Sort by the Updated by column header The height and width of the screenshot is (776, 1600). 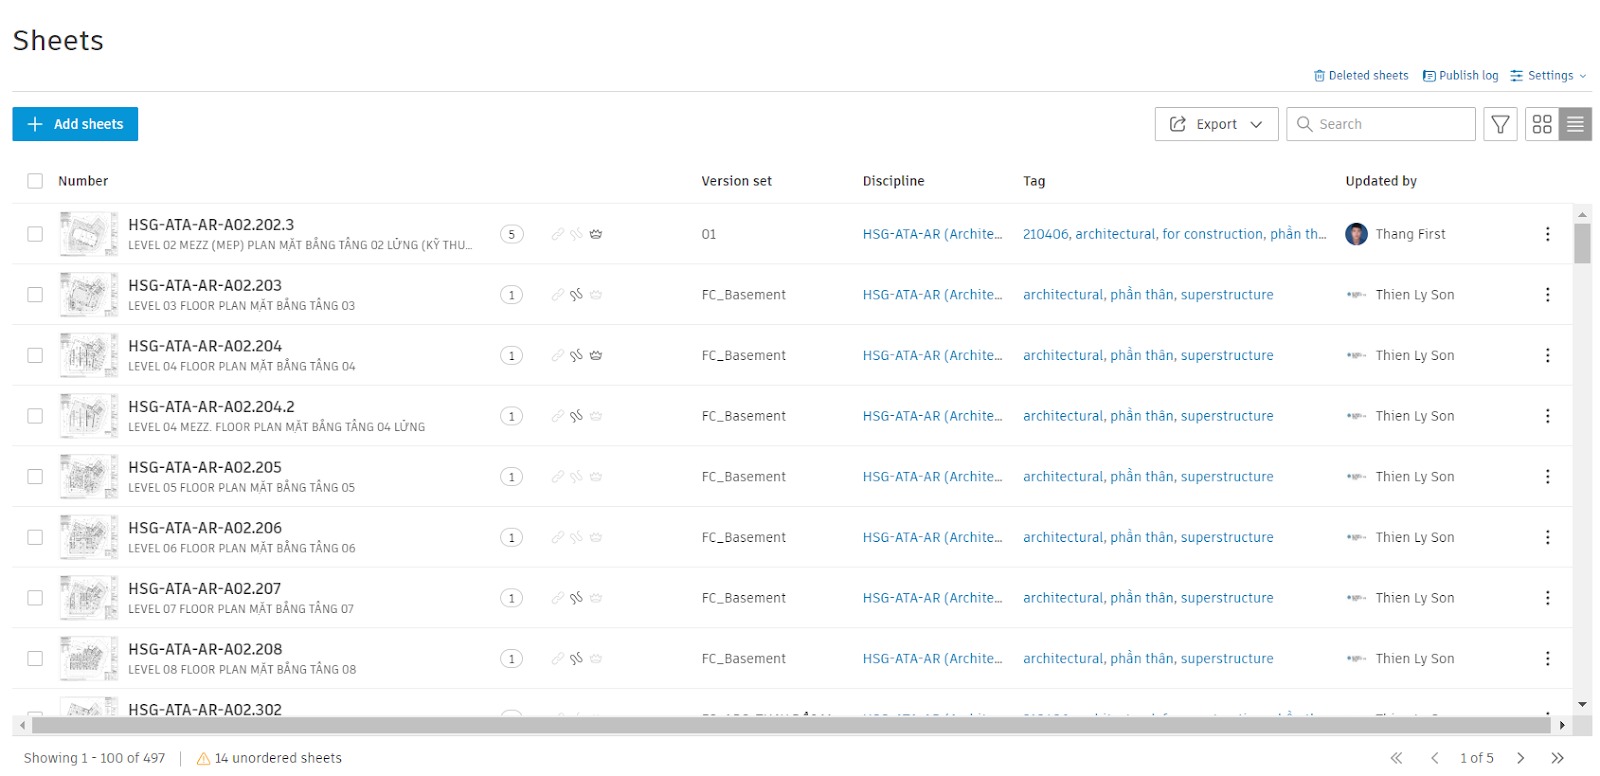(x=1381, y=181)
